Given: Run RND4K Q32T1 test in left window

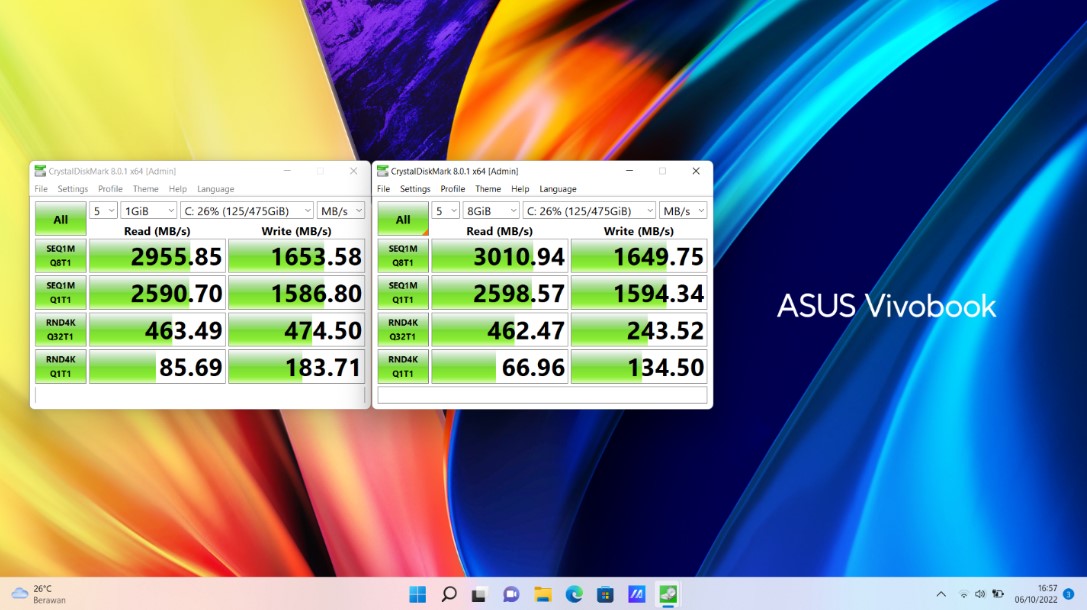Looking at the screenshot, I should (x=60, y=329).
